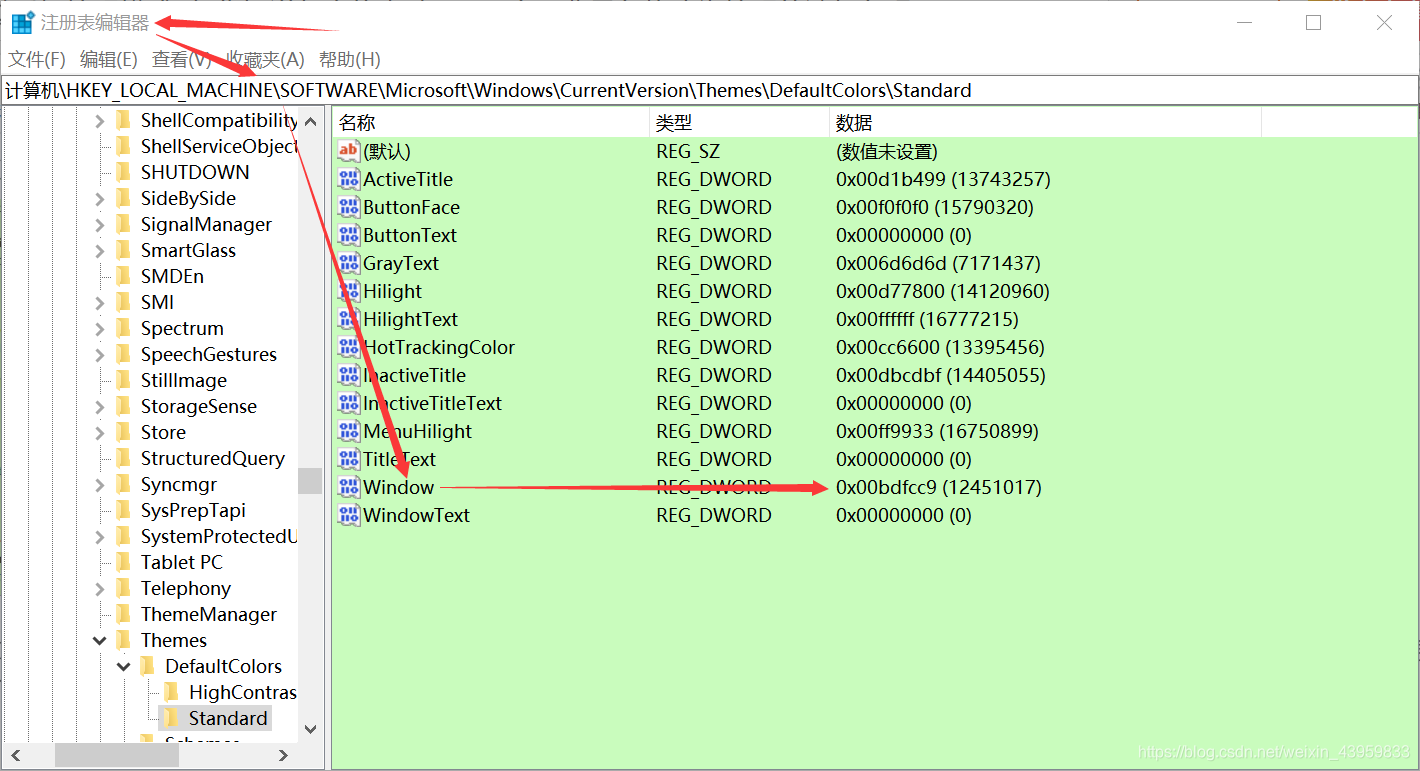Click the StillImage folder icon
Viewport: 1420px width, 771px height.
[x=124, y=380]
